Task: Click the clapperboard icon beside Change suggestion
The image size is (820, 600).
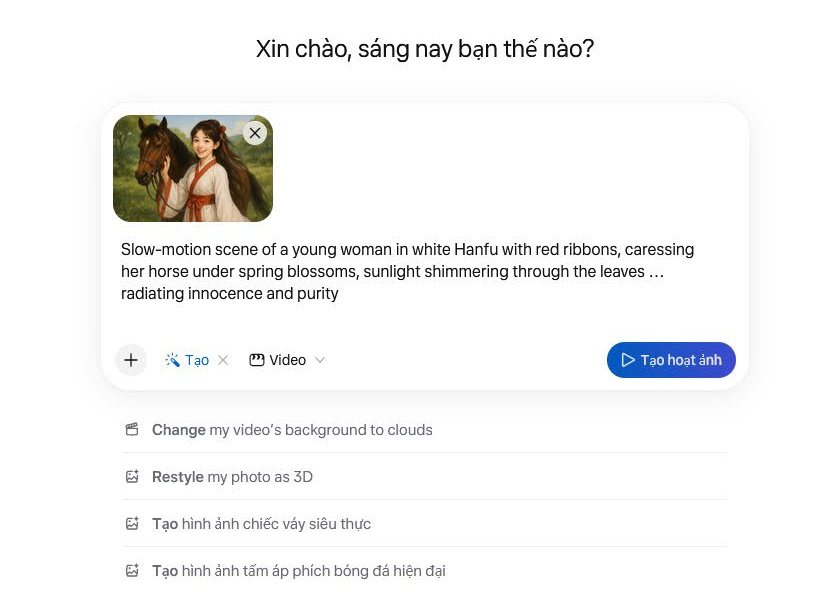Action: tap(132, 430)
